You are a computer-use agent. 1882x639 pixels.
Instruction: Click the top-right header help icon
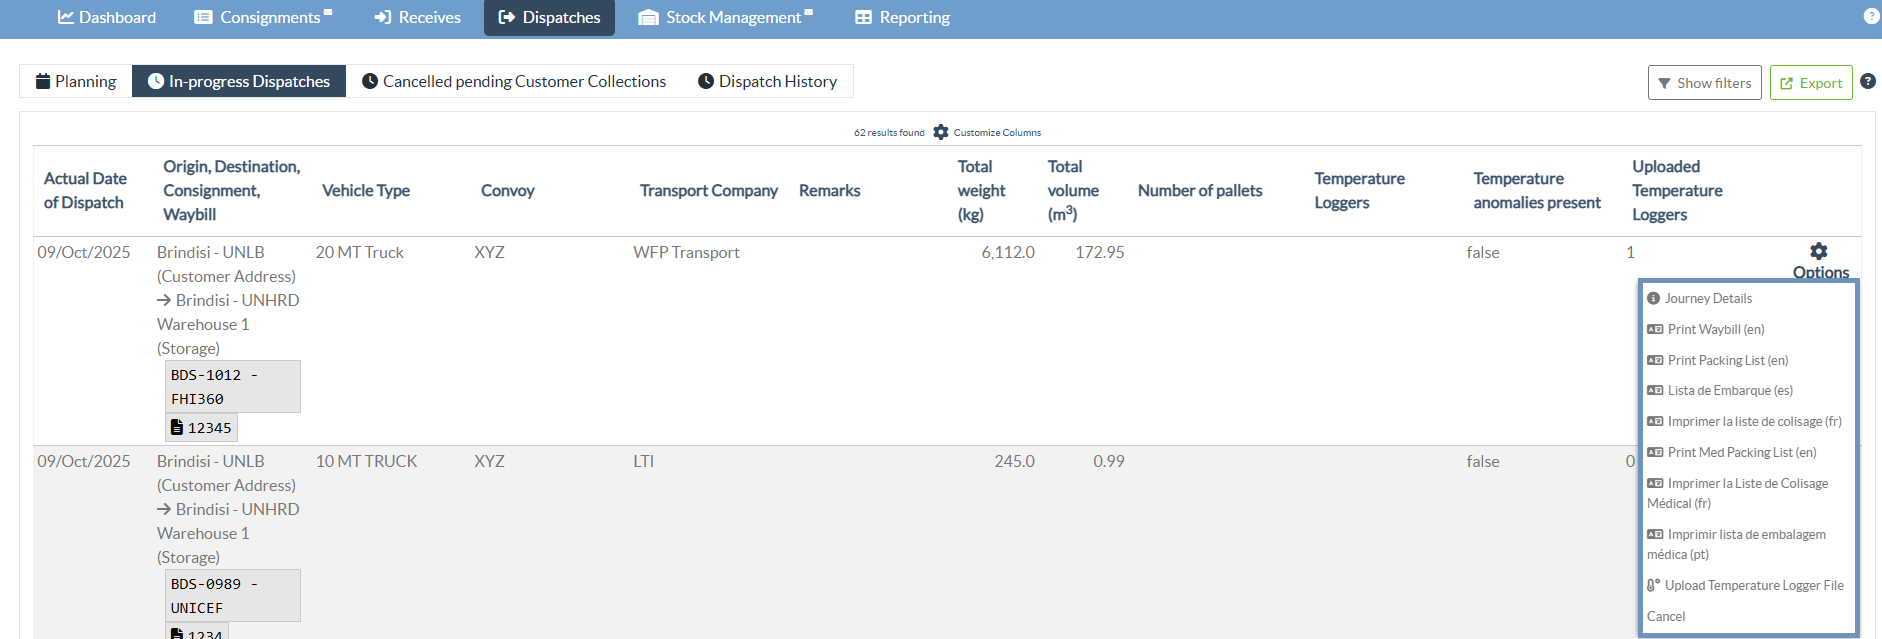pyautogui.click(x=1871, y=16)
